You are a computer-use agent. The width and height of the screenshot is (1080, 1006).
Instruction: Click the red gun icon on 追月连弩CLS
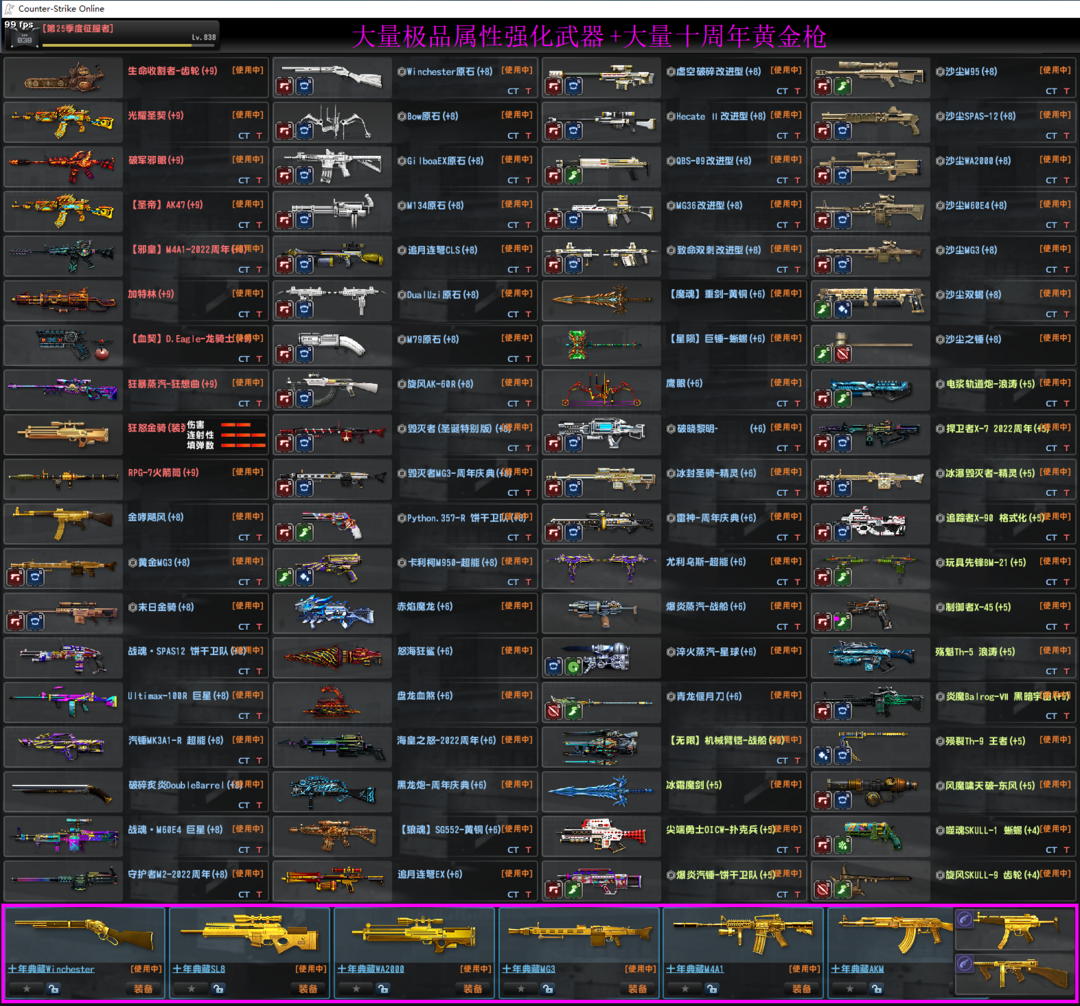tap(284, 264)
